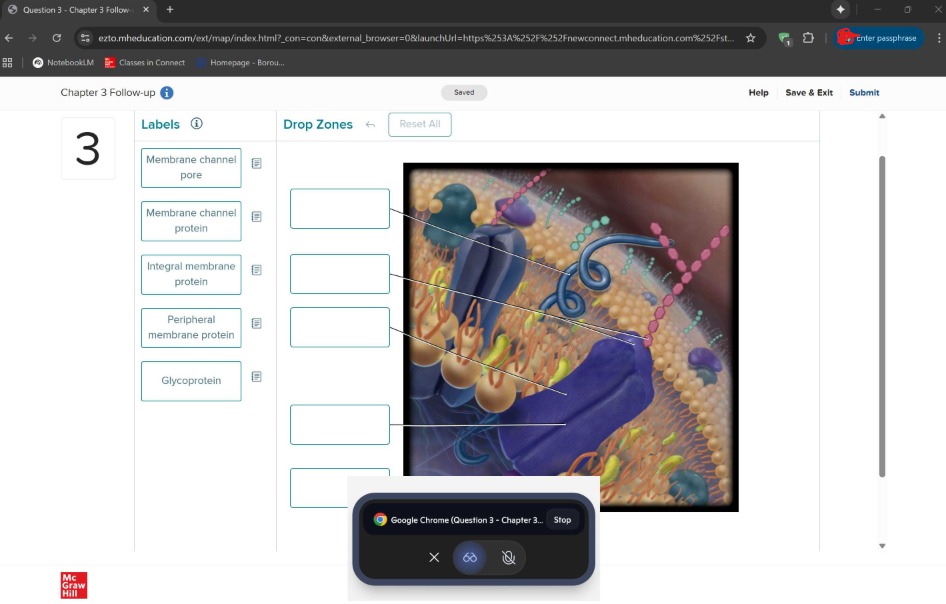Open a new browser tab
The image size is (946, 604).
pos(170,10)
